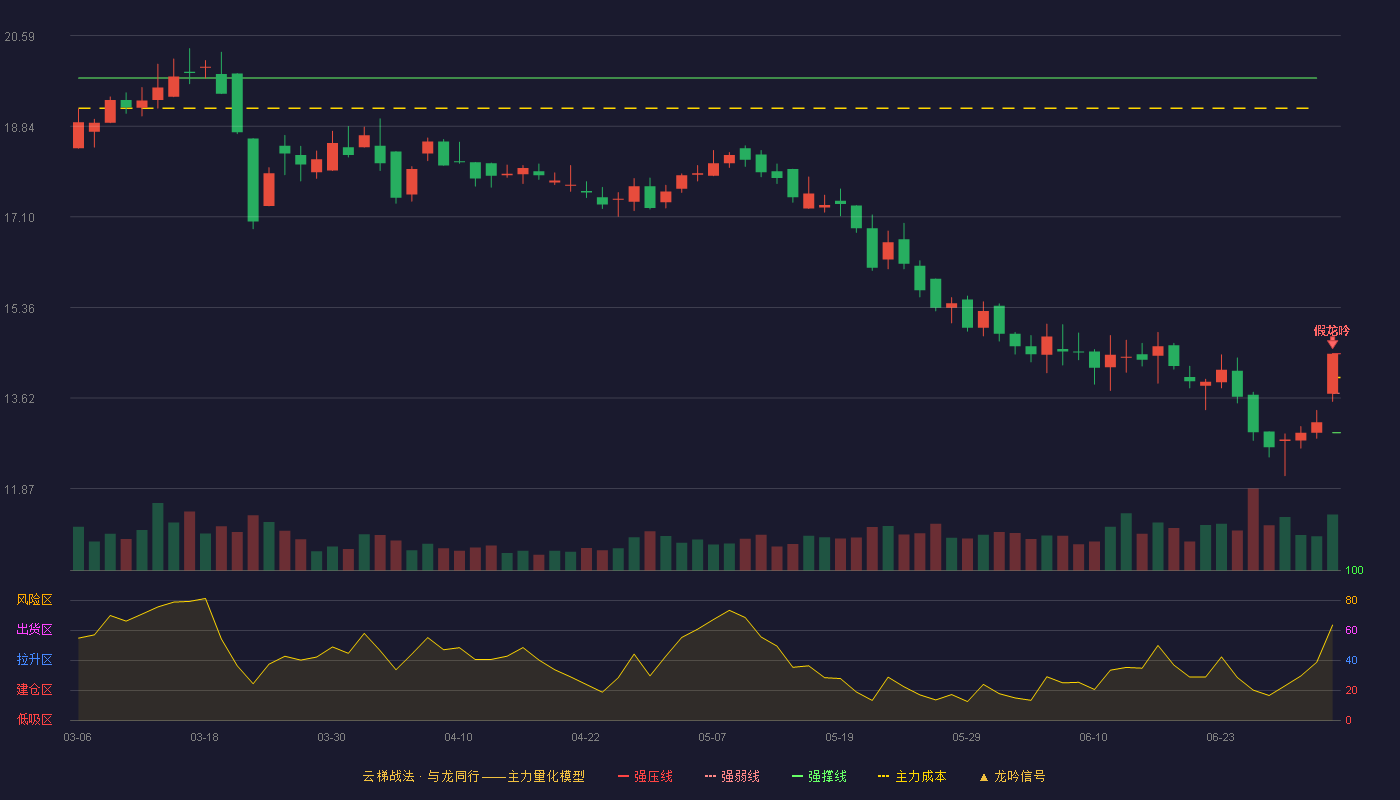Click the green 强撑线 horizontal line
Image resolution: width=1400 pixels, height=800 pixels.
698,77
